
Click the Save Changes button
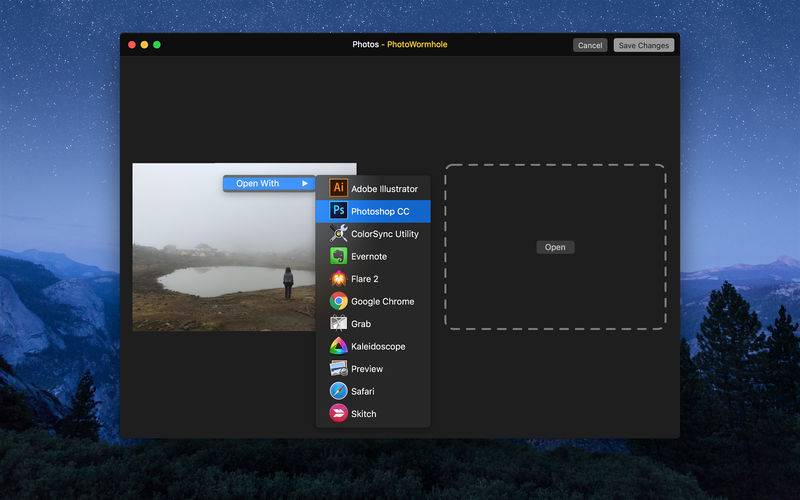click(x=643, y=45)
